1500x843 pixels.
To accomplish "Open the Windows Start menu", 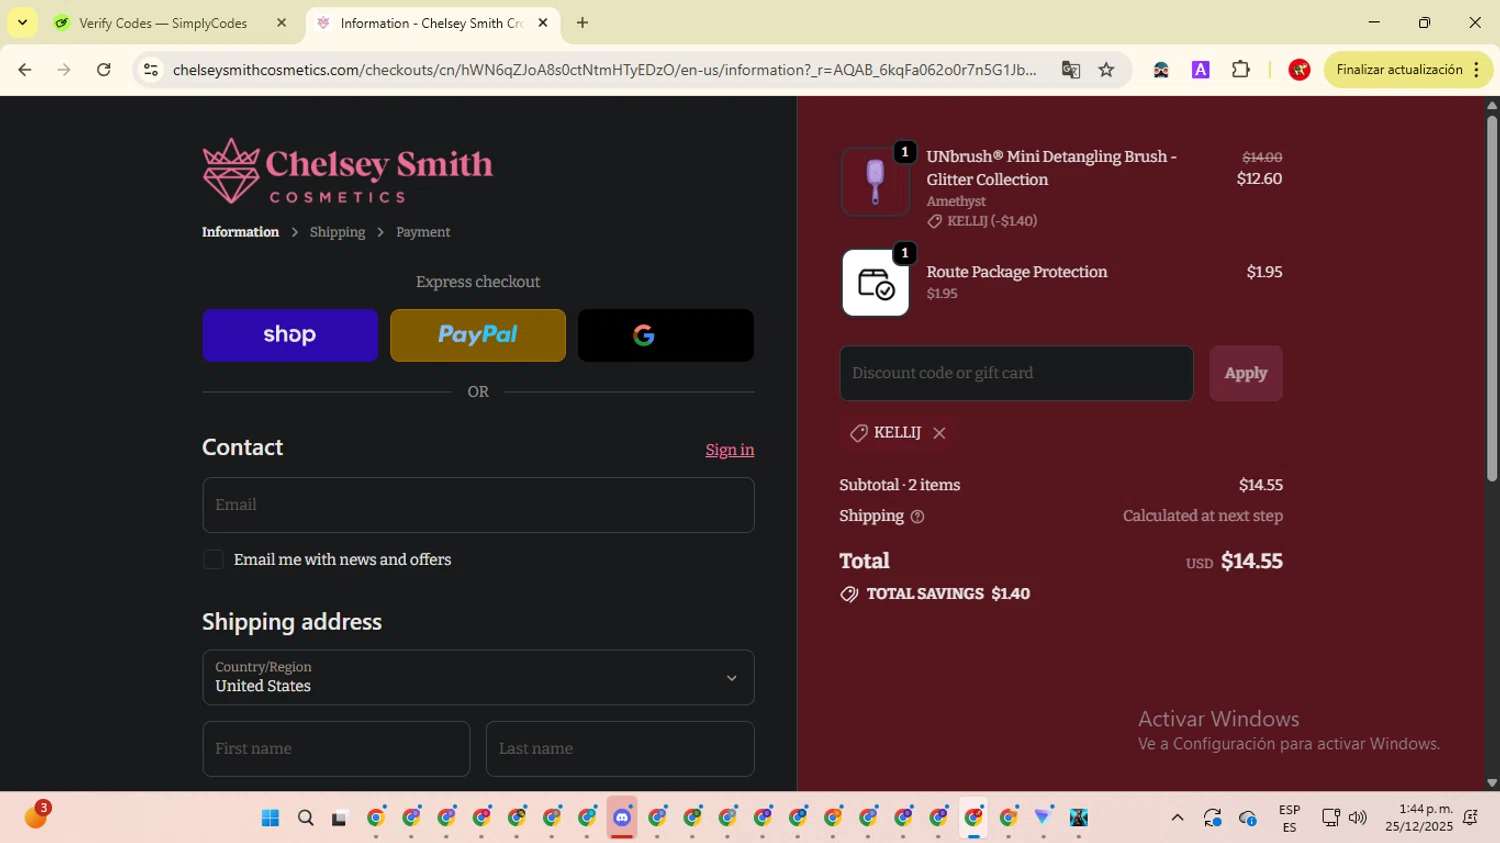I will point(270,818).
